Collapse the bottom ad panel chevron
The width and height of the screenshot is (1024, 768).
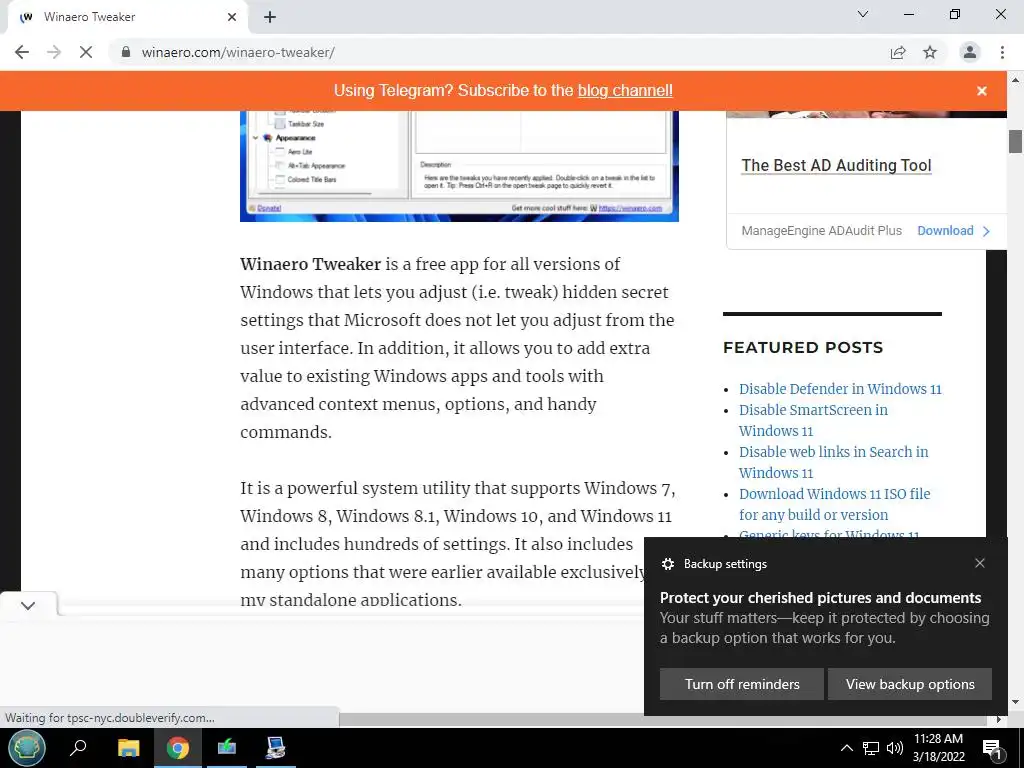[28, 605]
